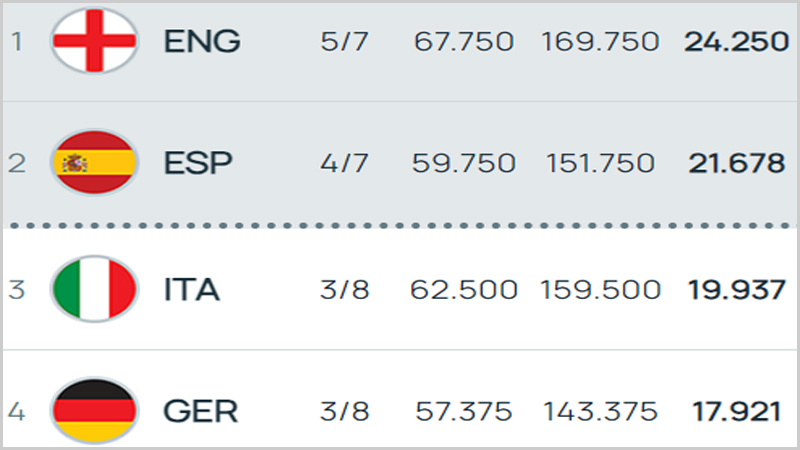The image size is (800, 450).
Task: Select Spain's total coefficient 21.678
Action: click(737, 163)
